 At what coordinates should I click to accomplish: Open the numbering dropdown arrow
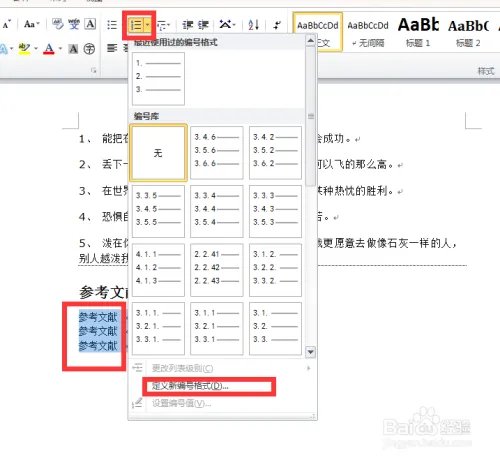click(147, 25)
